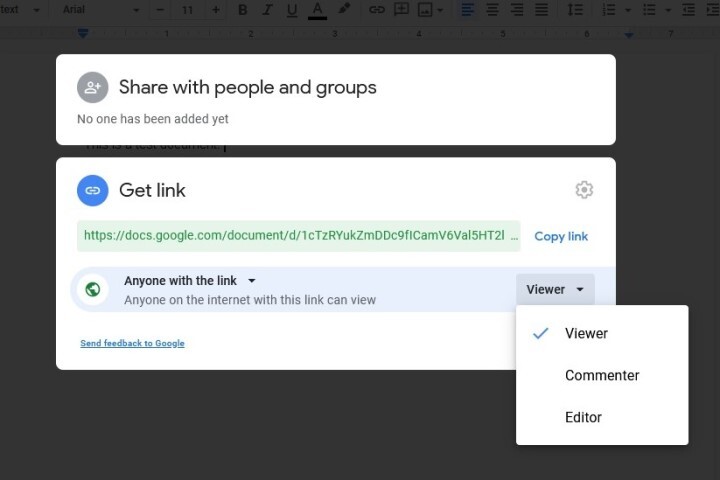Click the add people icon
Image resolution: width=720 pixels, height=480 pixels.
pos(93,87)
